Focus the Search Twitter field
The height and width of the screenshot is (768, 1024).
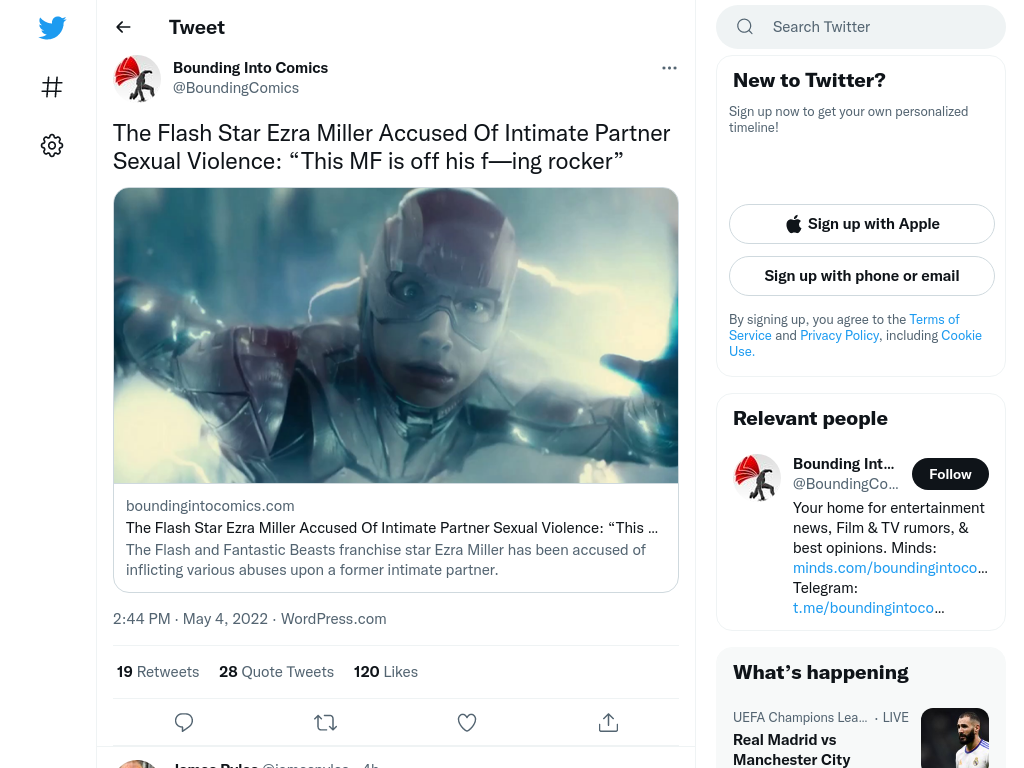pyautogui.click(x=861, y=27)
